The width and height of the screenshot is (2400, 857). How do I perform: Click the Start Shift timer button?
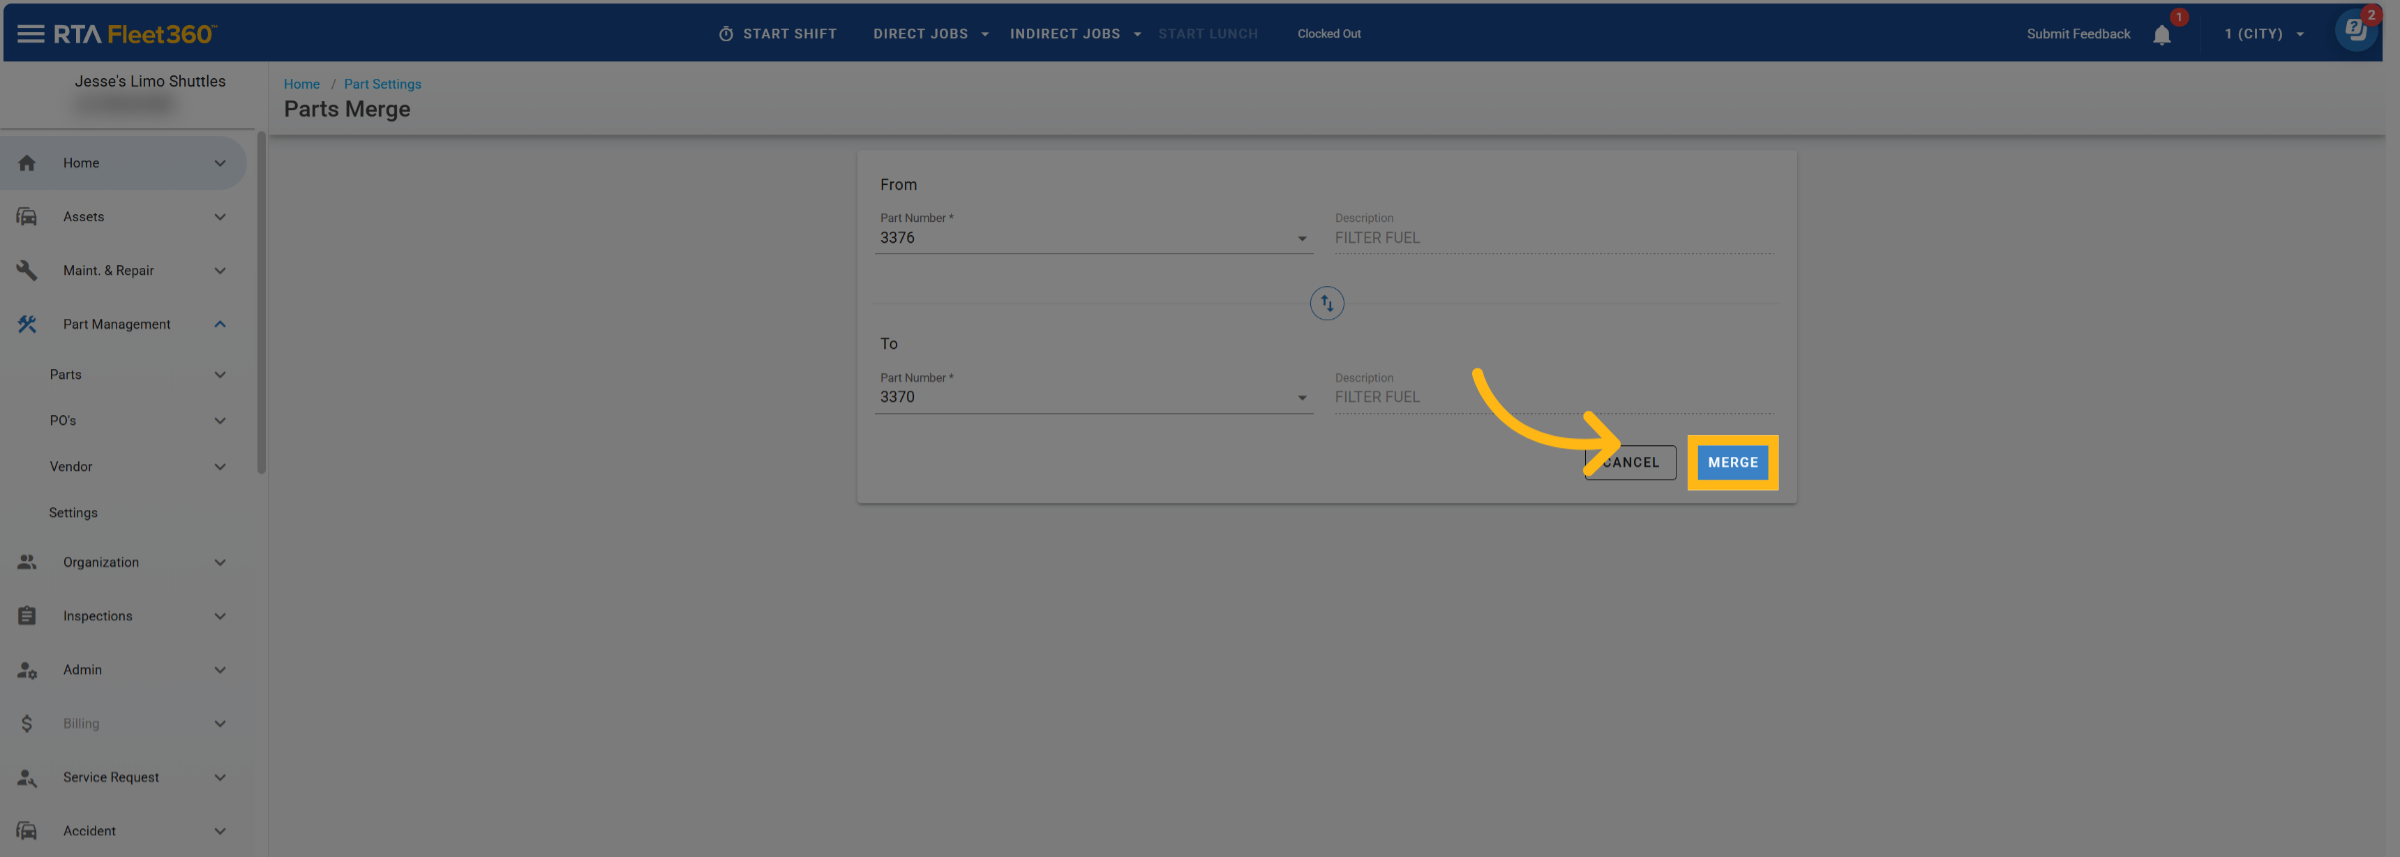point(778,34)
